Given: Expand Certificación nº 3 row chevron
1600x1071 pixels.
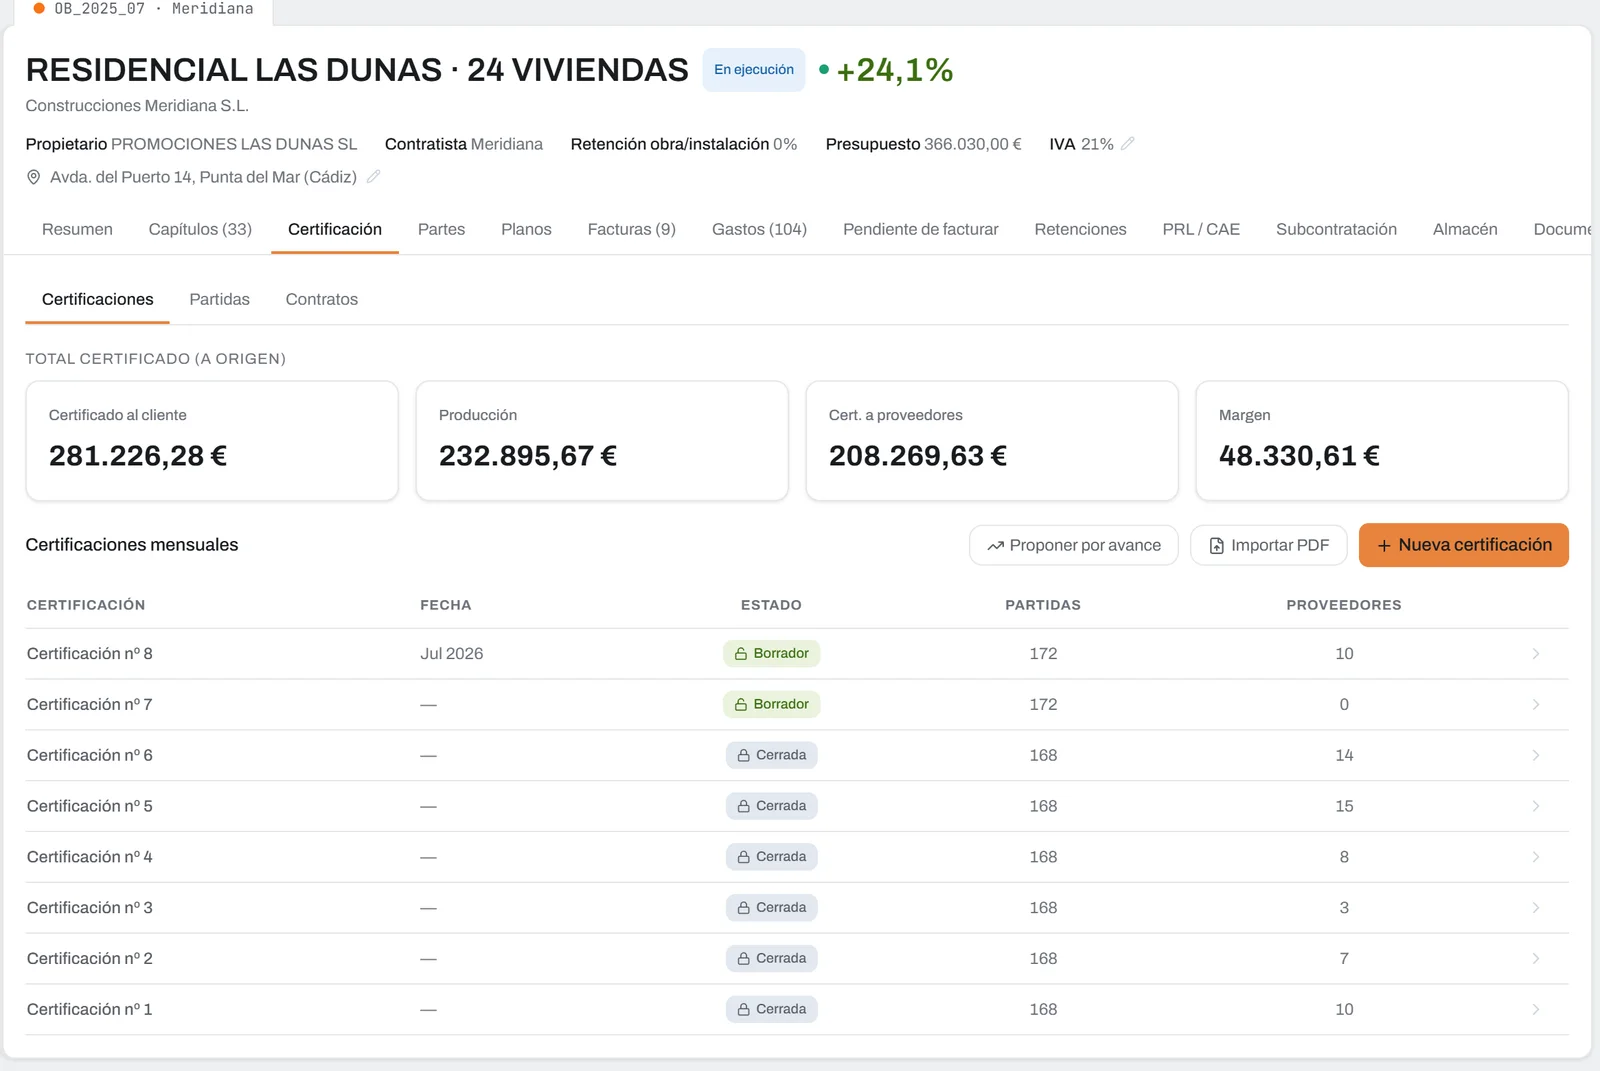Looking at the screenshot, I should coord(1536,908).
